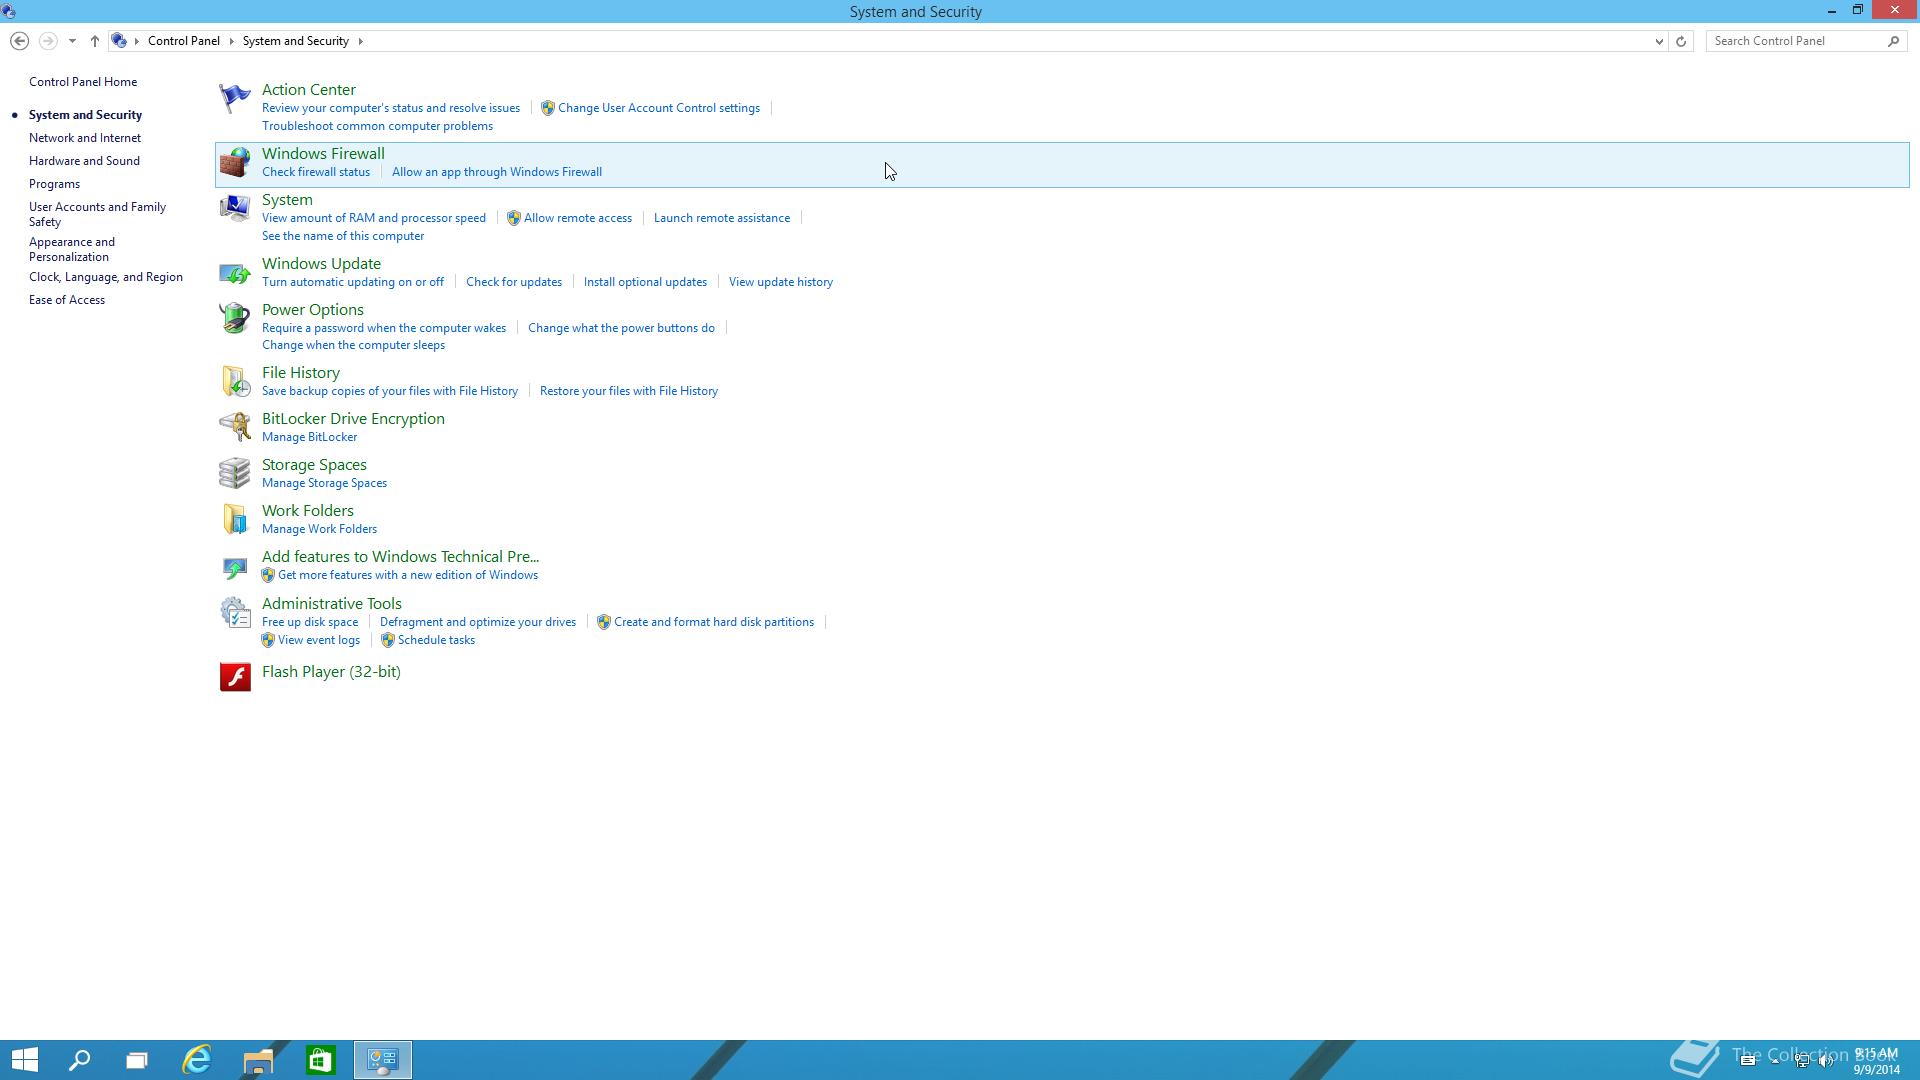Screen dimensions: 1920x1080
Task: Select Clock, Language, and Region
Action: [106, 277]
